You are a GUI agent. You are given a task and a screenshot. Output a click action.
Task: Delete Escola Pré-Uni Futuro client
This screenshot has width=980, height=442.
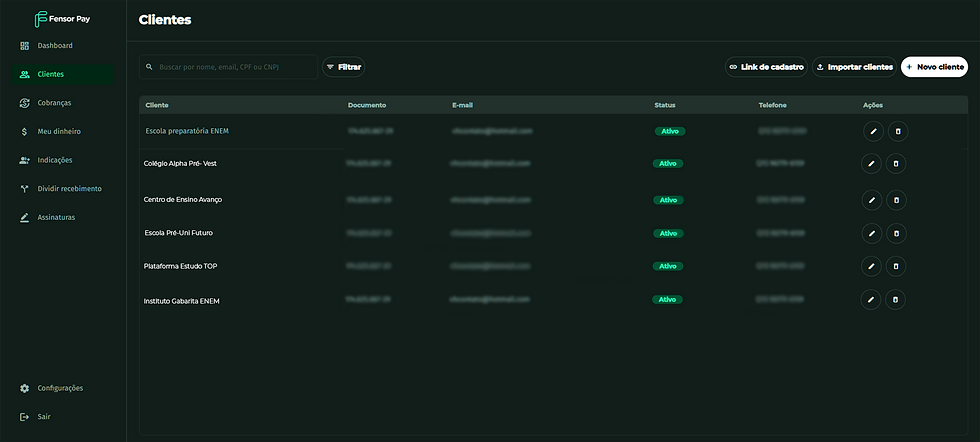click(x=896, y=233)
